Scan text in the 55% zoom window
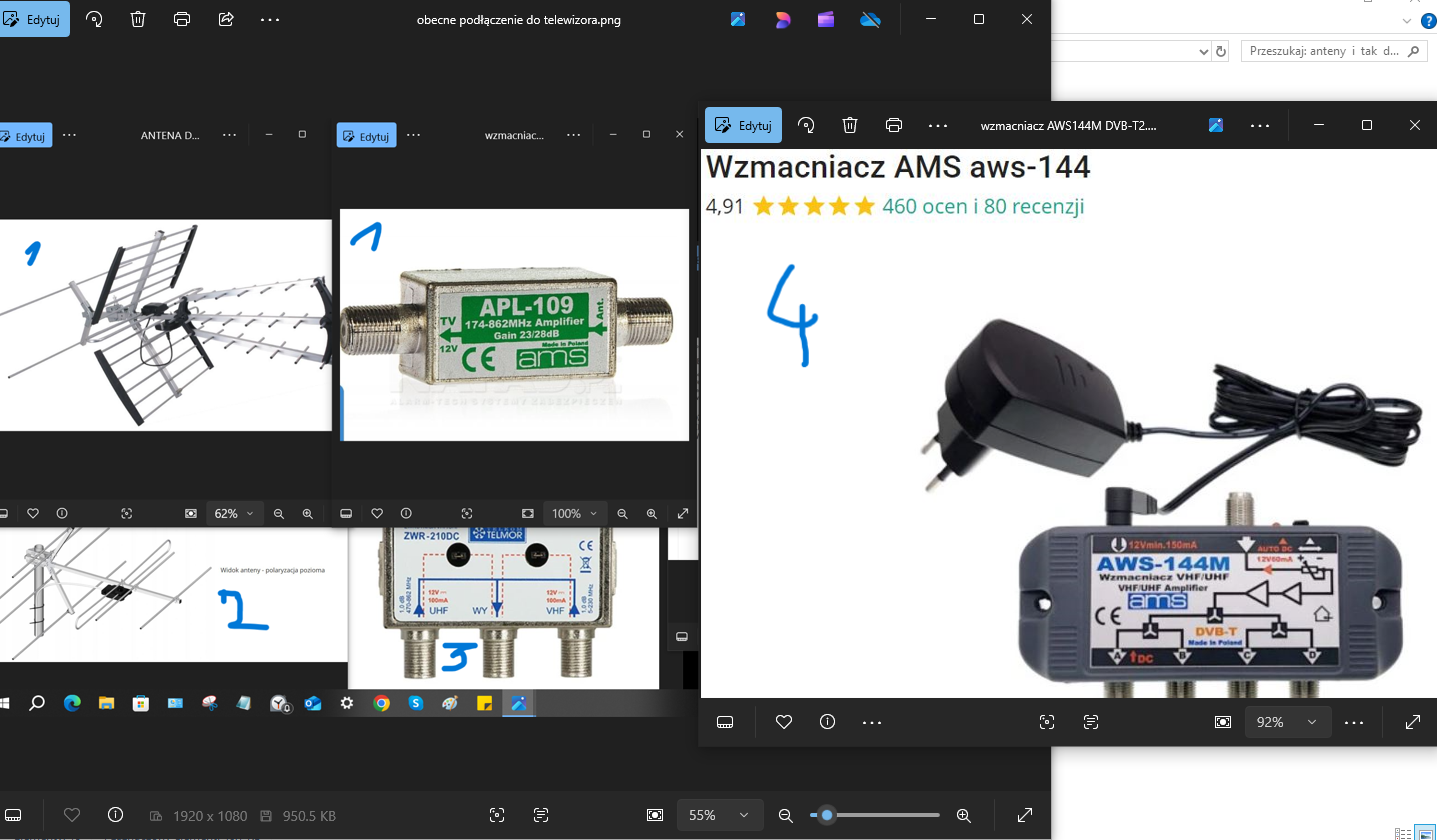This screenshot has height=840, width=1437. tap(542, 815)
